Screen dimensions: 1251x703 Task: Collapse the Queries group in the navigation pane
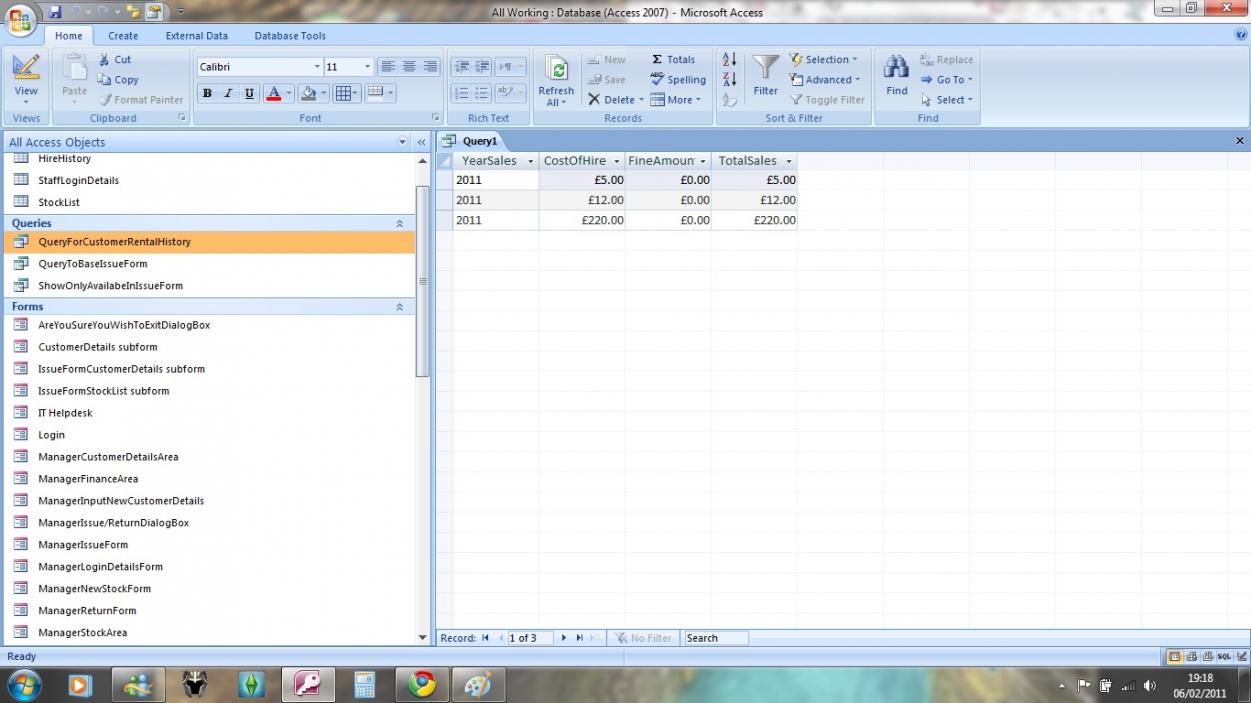pyautogui.click(x=400, y=223)
